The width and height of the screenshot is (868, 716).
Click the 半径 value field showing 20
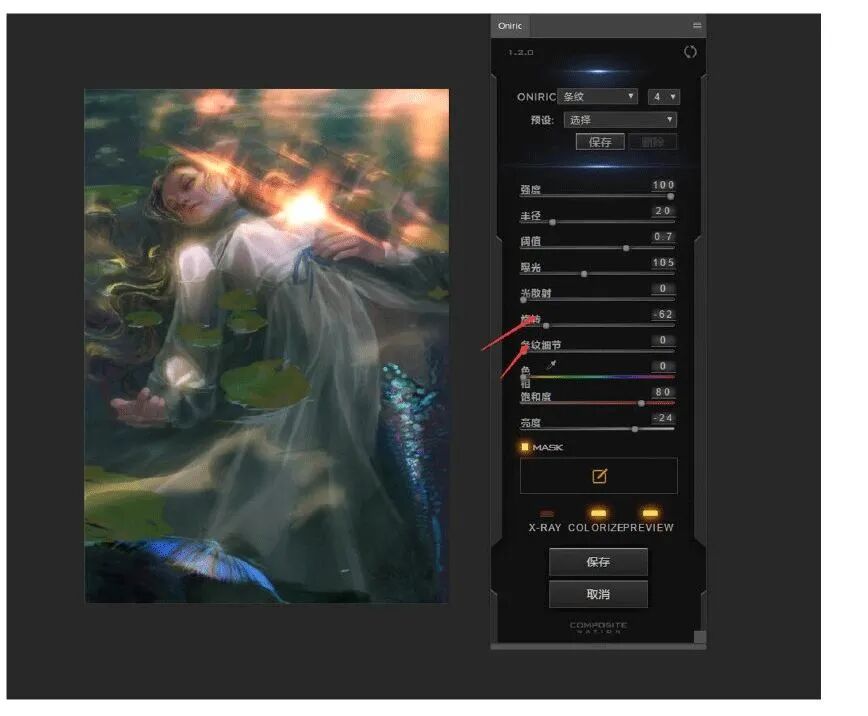click(x=663, y=211)
